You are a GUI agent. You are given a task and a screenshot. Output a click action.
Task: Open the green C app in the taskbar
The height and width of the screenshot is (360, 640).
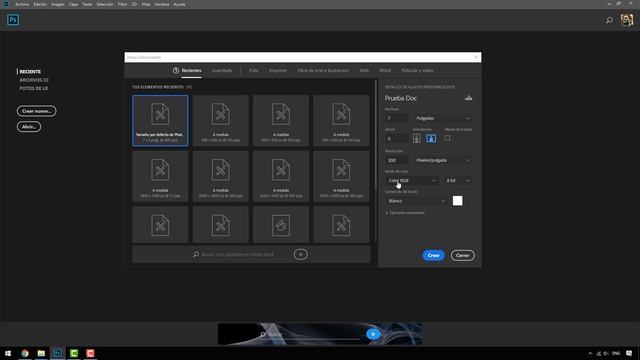click(x=74, y=353)
